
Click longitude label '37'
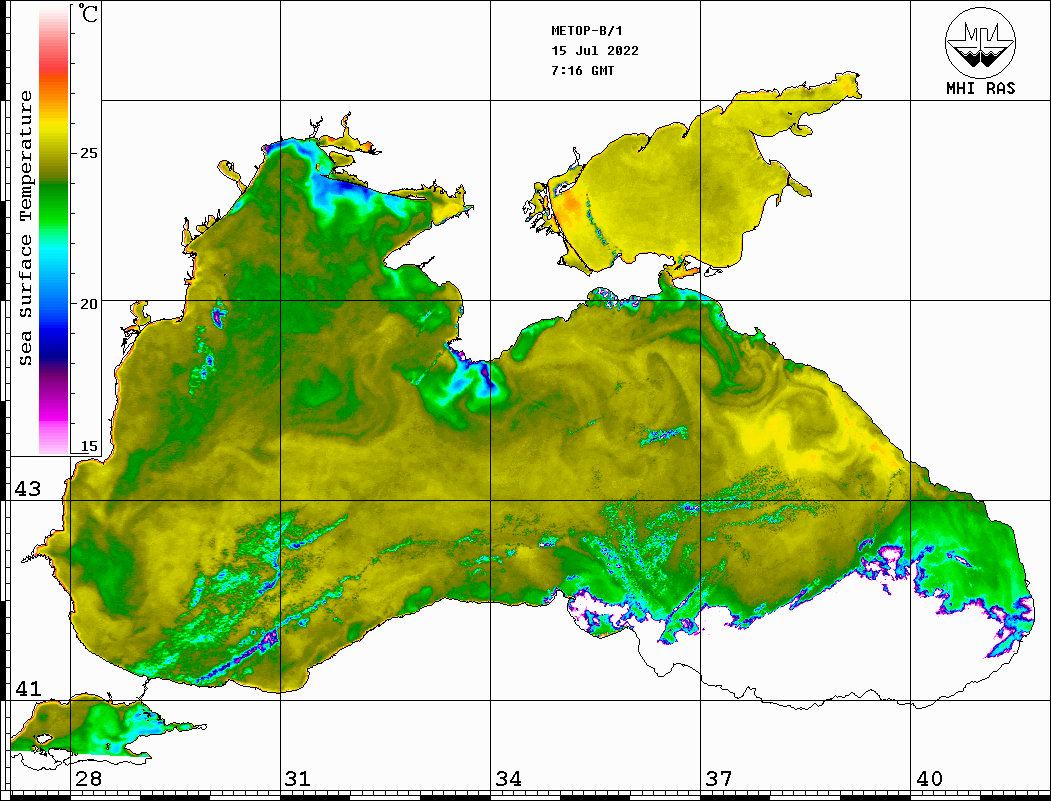click(719, 779)
